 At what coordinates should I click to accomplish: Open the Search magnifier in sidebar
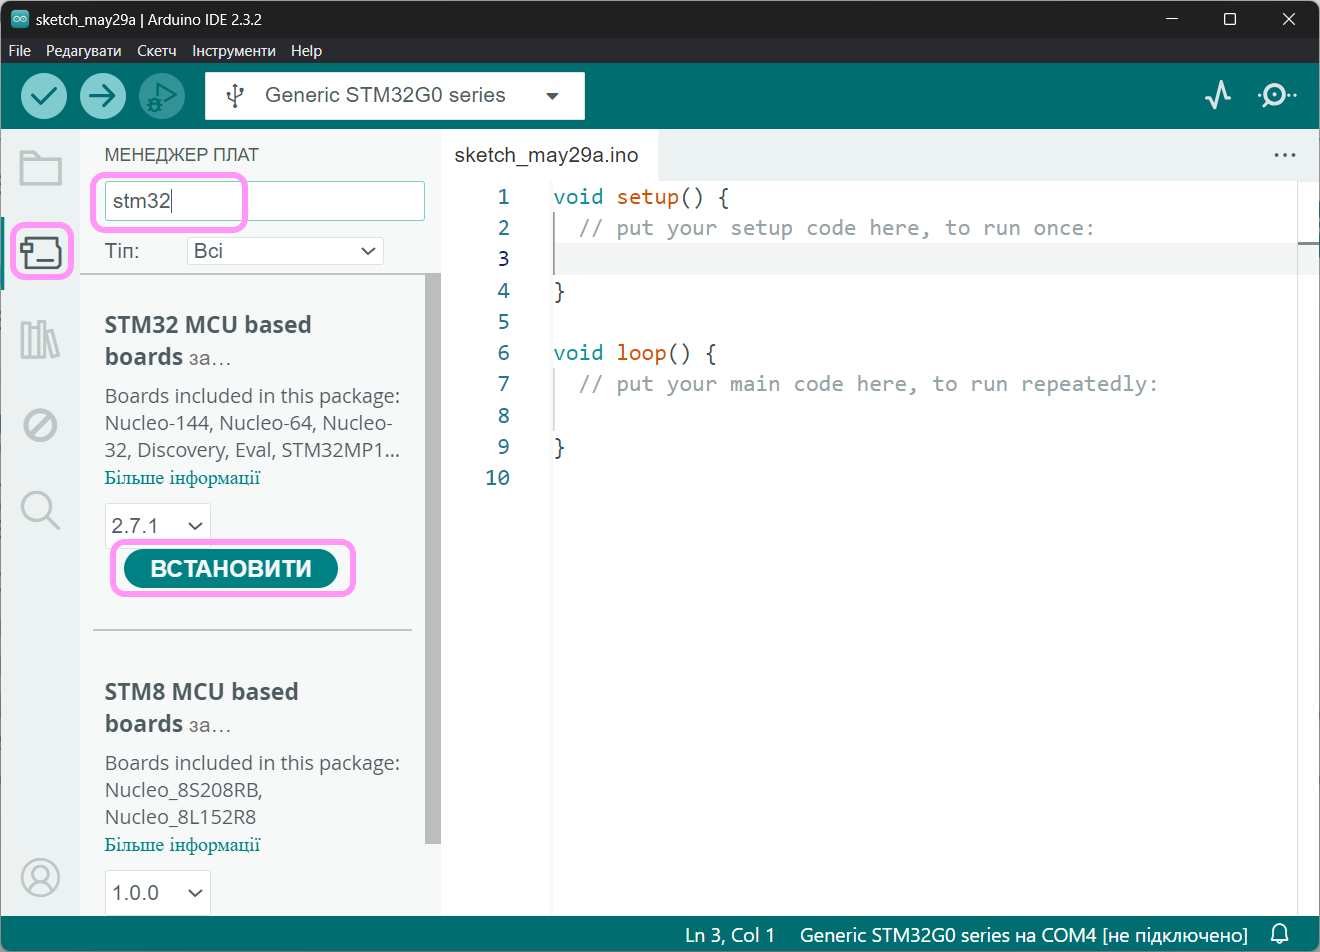41,510
